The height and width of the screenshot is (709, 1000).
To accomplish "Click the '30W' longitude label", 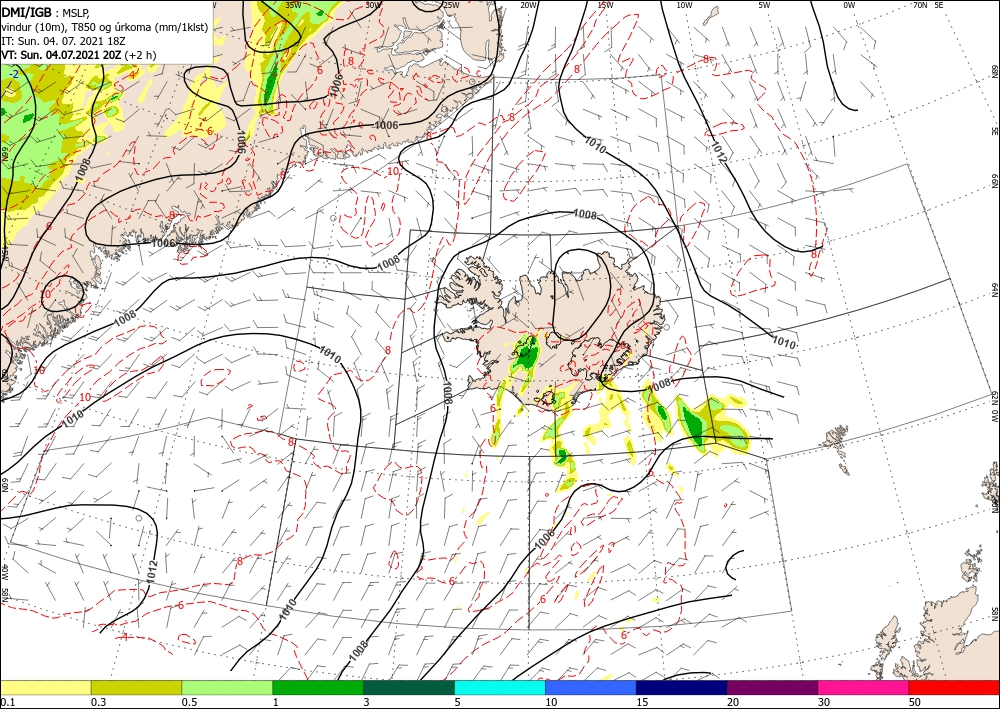I will coord(373,5).
